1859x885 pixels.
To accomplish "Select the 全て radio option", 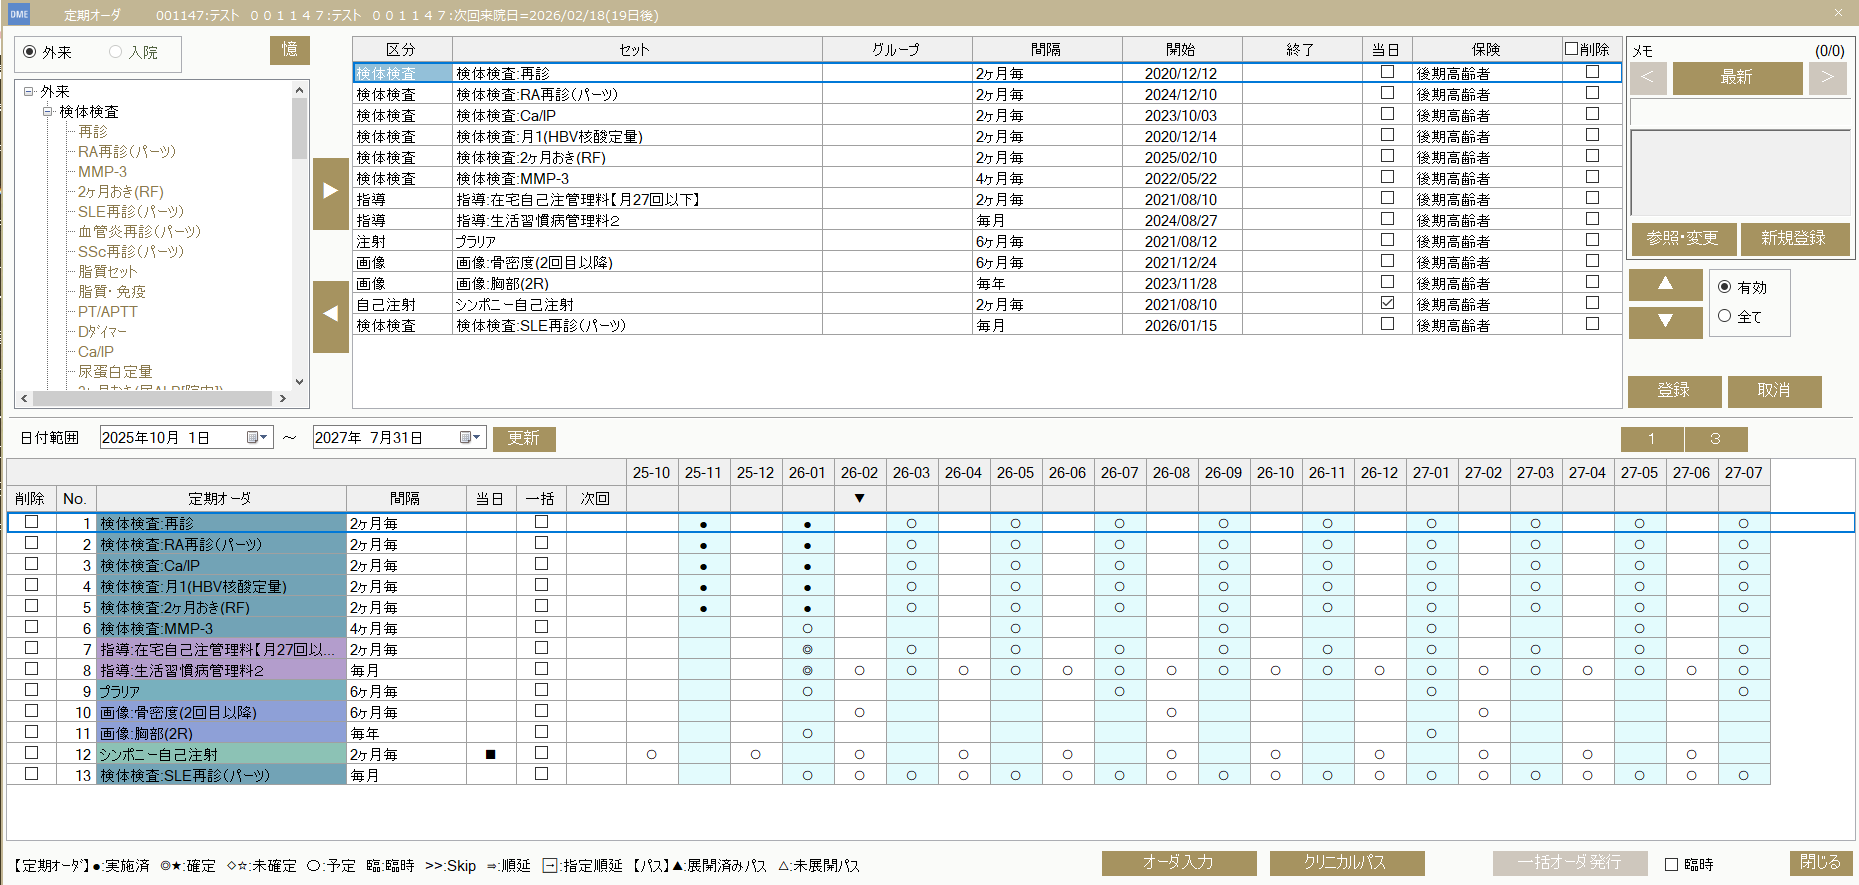I will [1724, 316].
